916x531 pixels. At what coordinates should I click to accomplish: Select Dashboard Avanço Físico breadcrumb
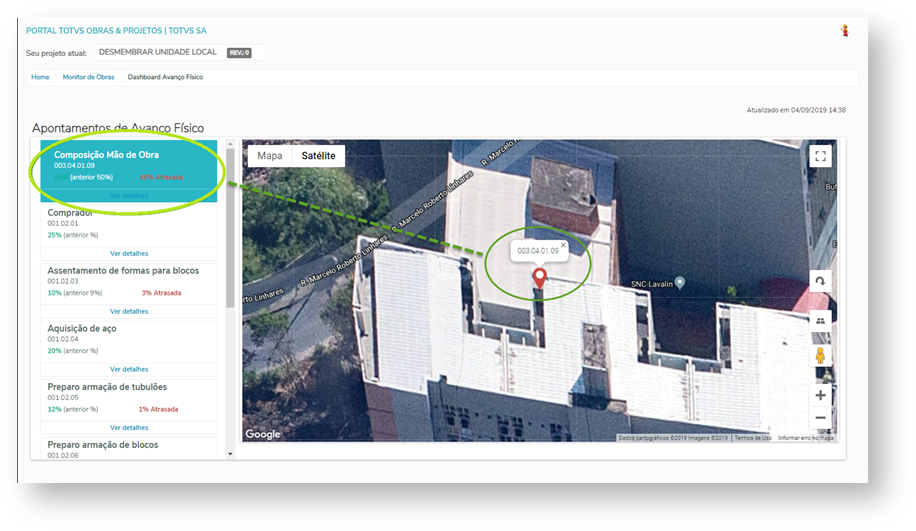(165, 77)
